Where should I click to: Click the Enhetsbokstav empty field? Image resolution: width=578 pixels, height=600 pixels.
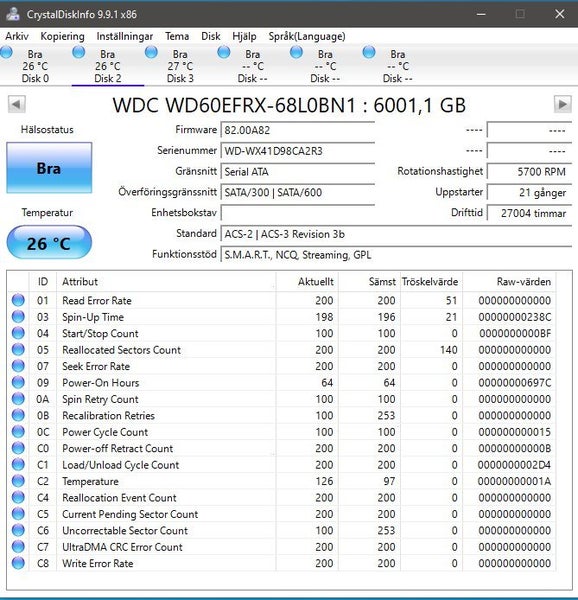click(298, 213)
